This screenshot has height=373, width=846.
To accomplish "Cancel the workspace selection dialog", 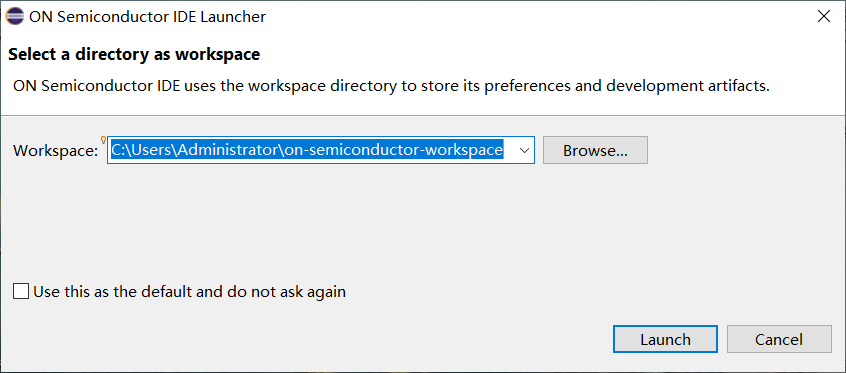I will tap(779, 340).
